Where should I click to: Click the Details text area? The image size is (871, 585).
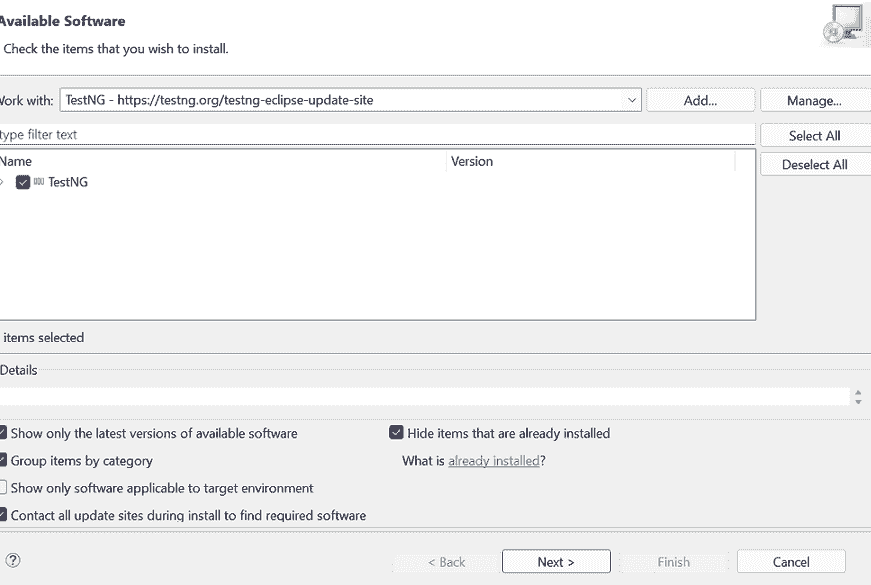tap(424, 397)
